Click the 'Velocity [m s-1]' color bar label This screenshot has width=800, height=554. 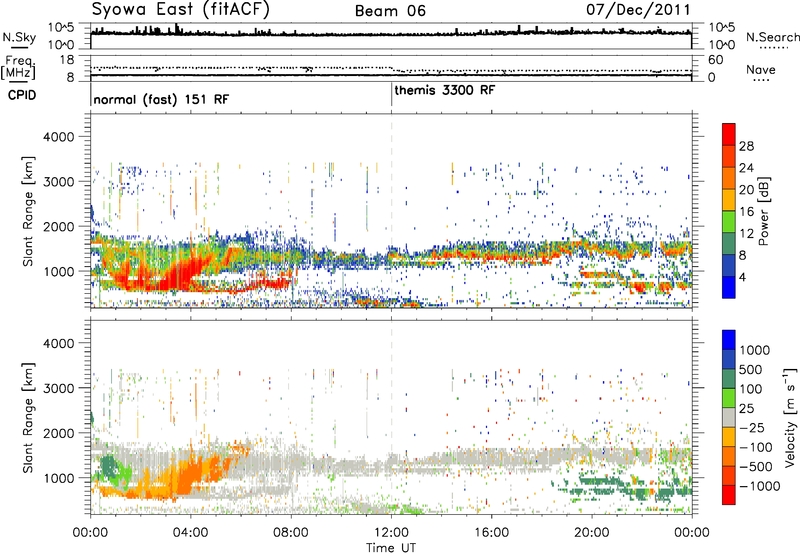pos(791,417)
